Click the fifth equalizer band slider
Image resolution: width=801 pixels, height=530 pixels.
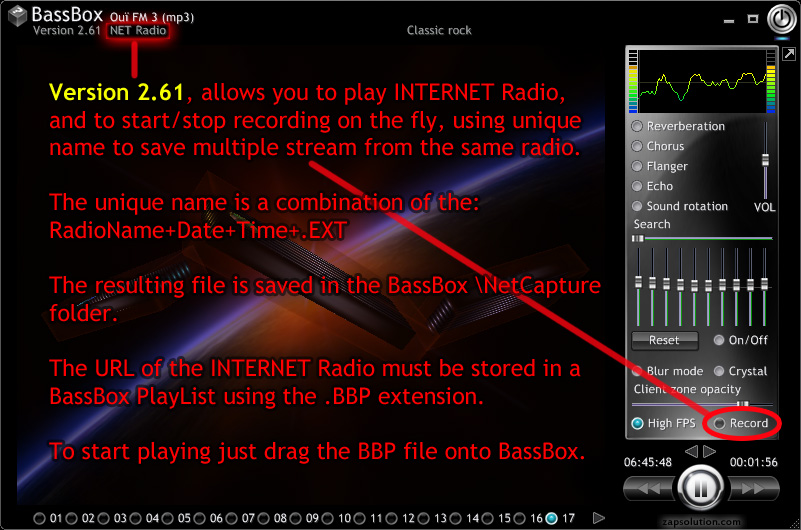click(694, 287)
